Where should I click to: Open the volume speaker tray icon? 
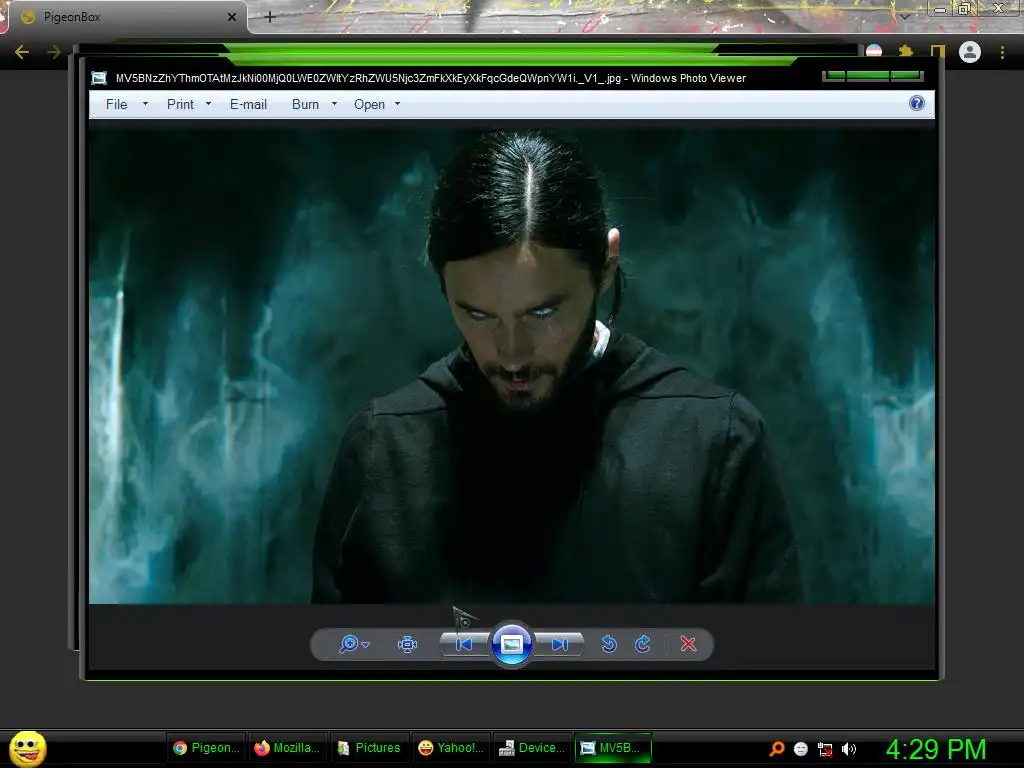click(x=849, y=749)
